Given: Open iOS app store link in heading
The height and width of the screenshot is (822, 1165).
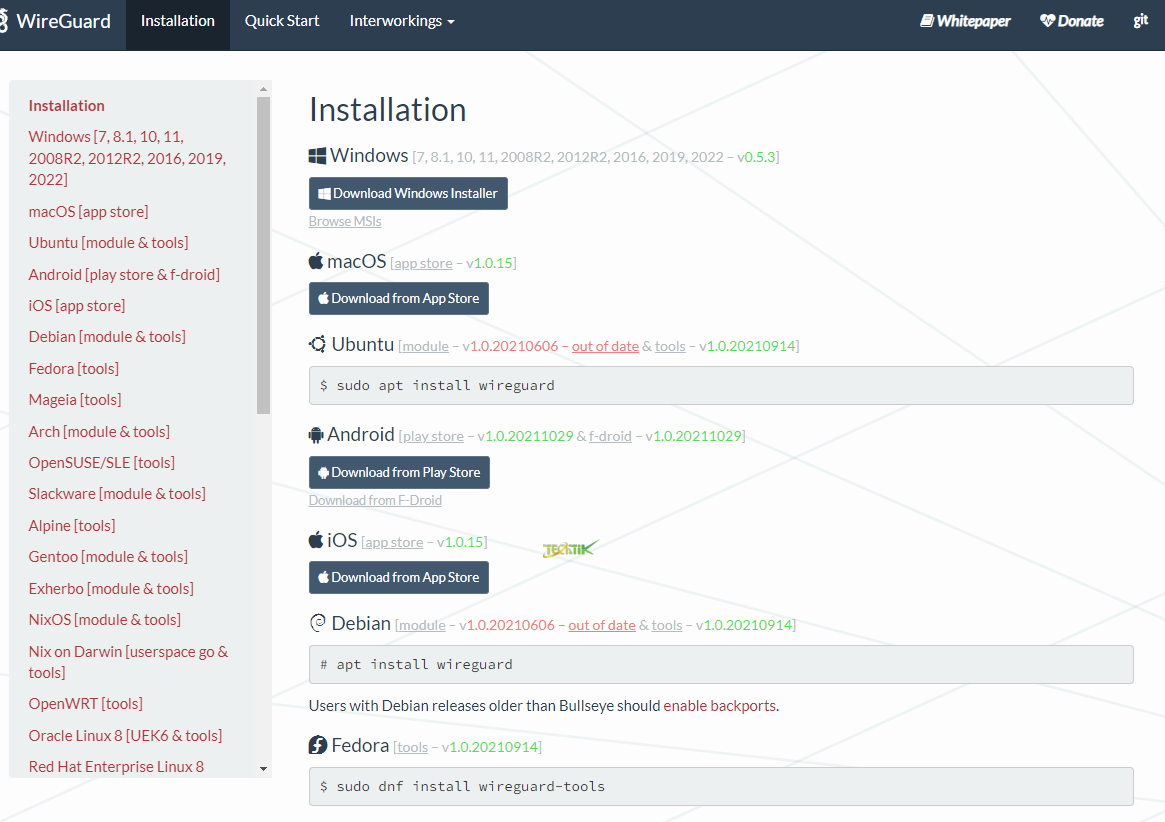Looking at the screenshot, I should 395,542.
